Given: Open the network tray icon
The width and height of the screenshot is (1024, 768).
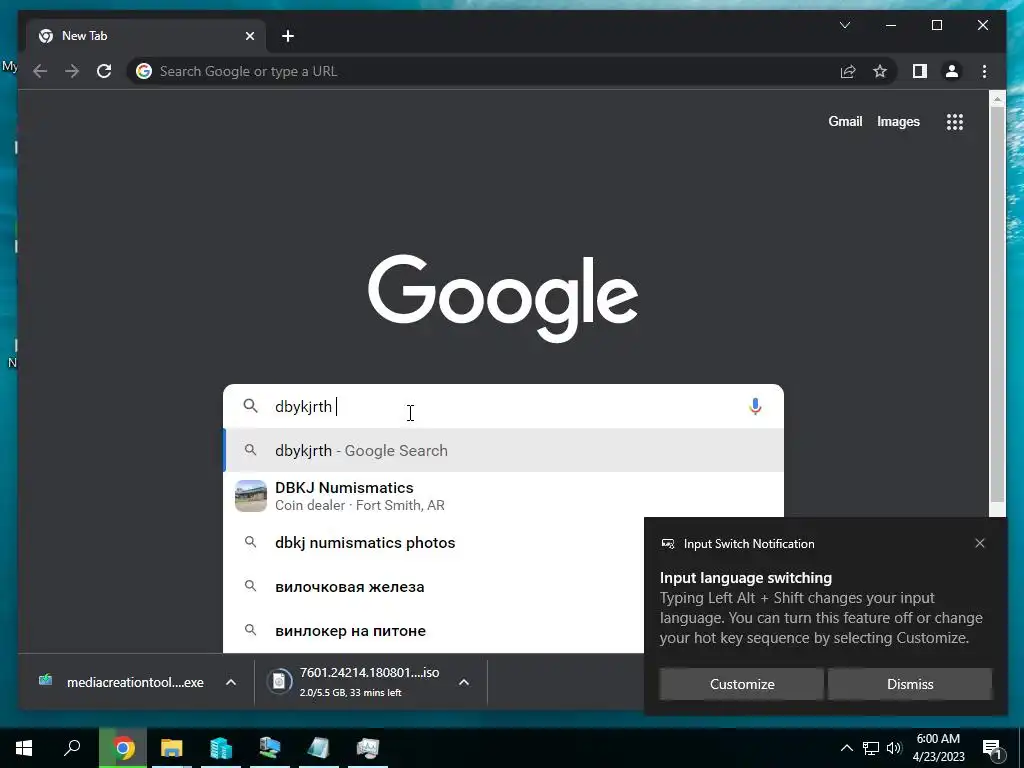Looking at the screenshot, I should click(x=870, y=748).
